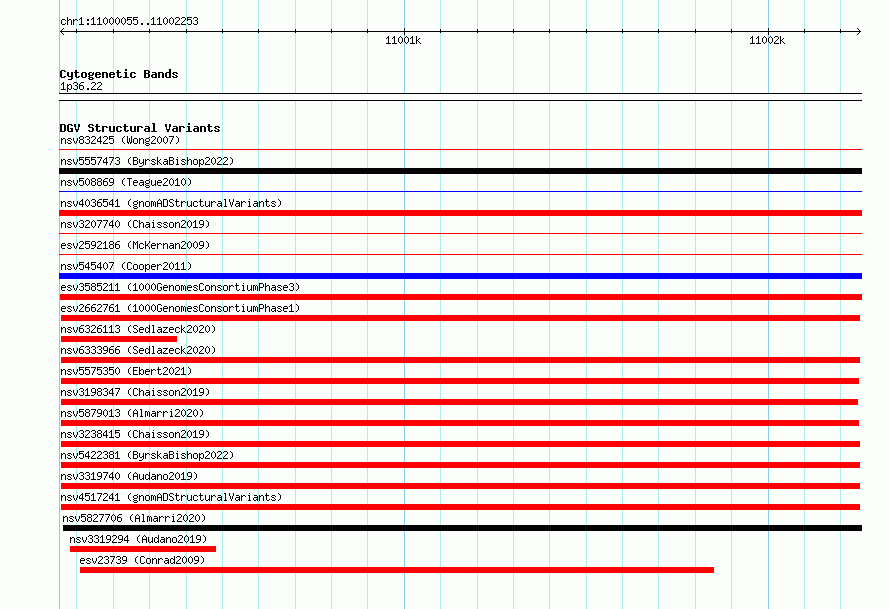
Task: Click the thick red bar of nsv4036541
Action: click(460, 213)
